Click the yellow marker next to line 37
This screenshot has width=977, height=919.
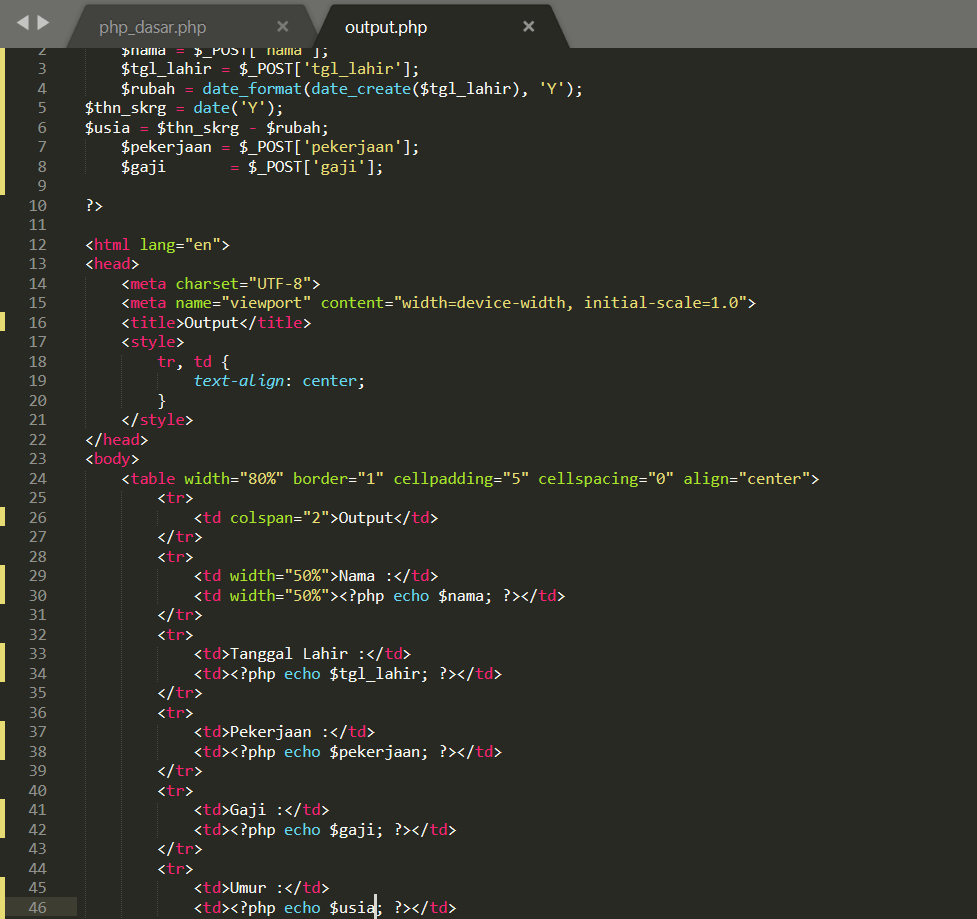click(x=4, y=731)
